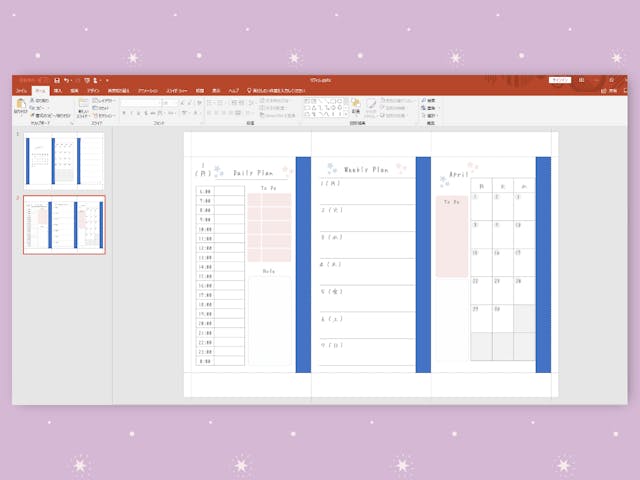This screenshot has height=480, width=640.
Task: Click the Share button at the ribbon's right
Action: pyautogui.click(x=612, y=90)
